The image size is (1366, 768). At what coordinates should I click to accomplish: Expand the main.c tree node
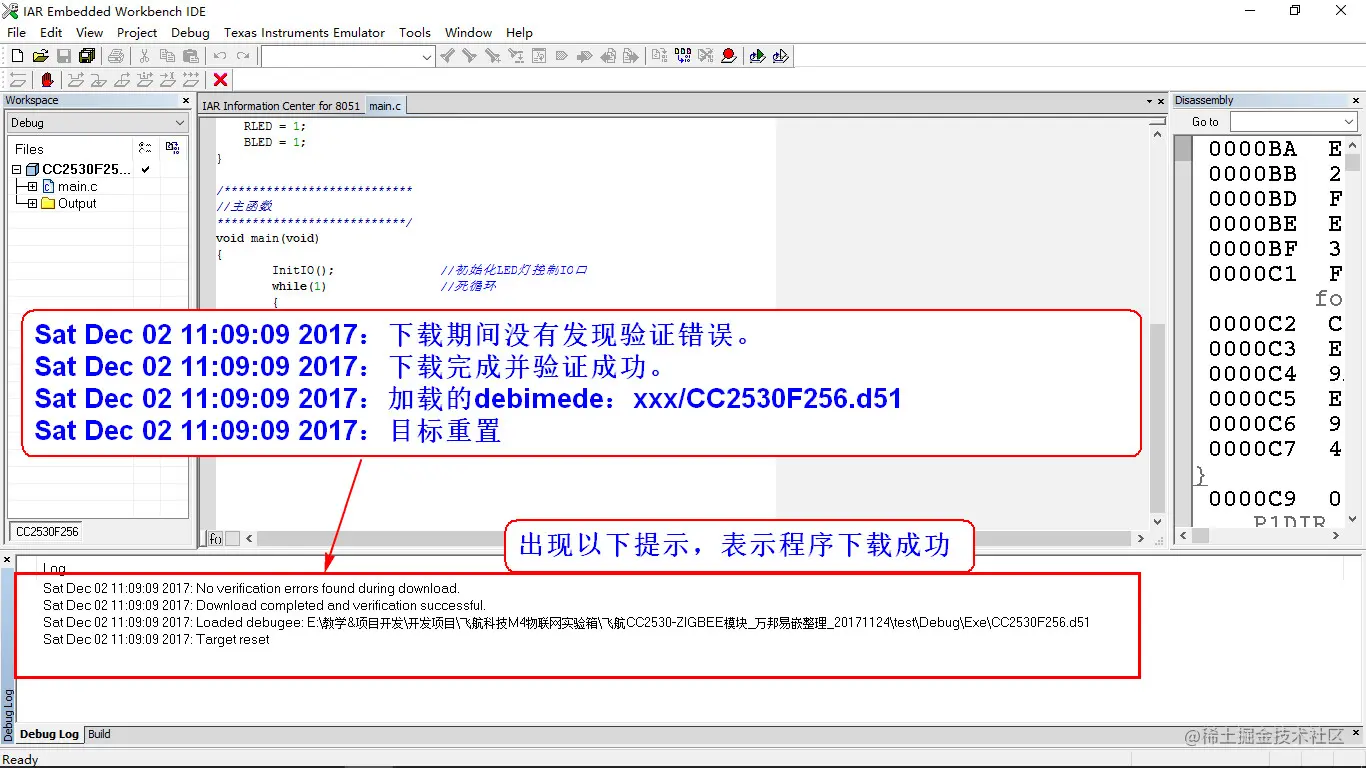[32, 187]
